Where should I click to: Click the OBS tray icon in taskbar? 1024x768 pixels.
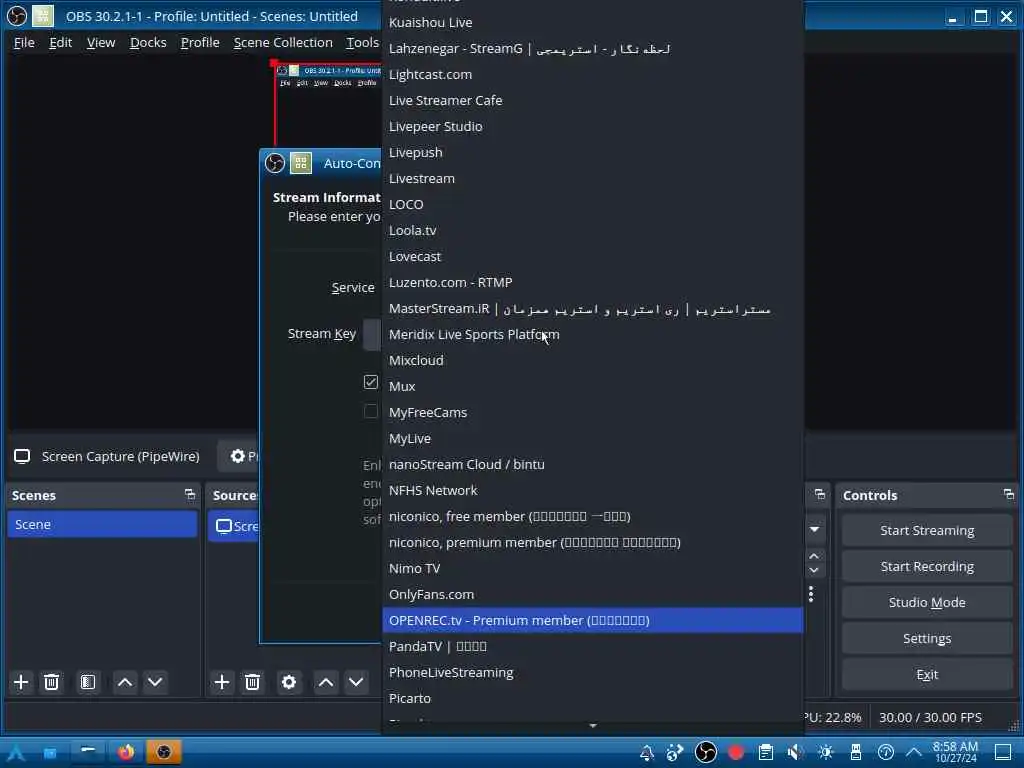[x=705, y=752]
